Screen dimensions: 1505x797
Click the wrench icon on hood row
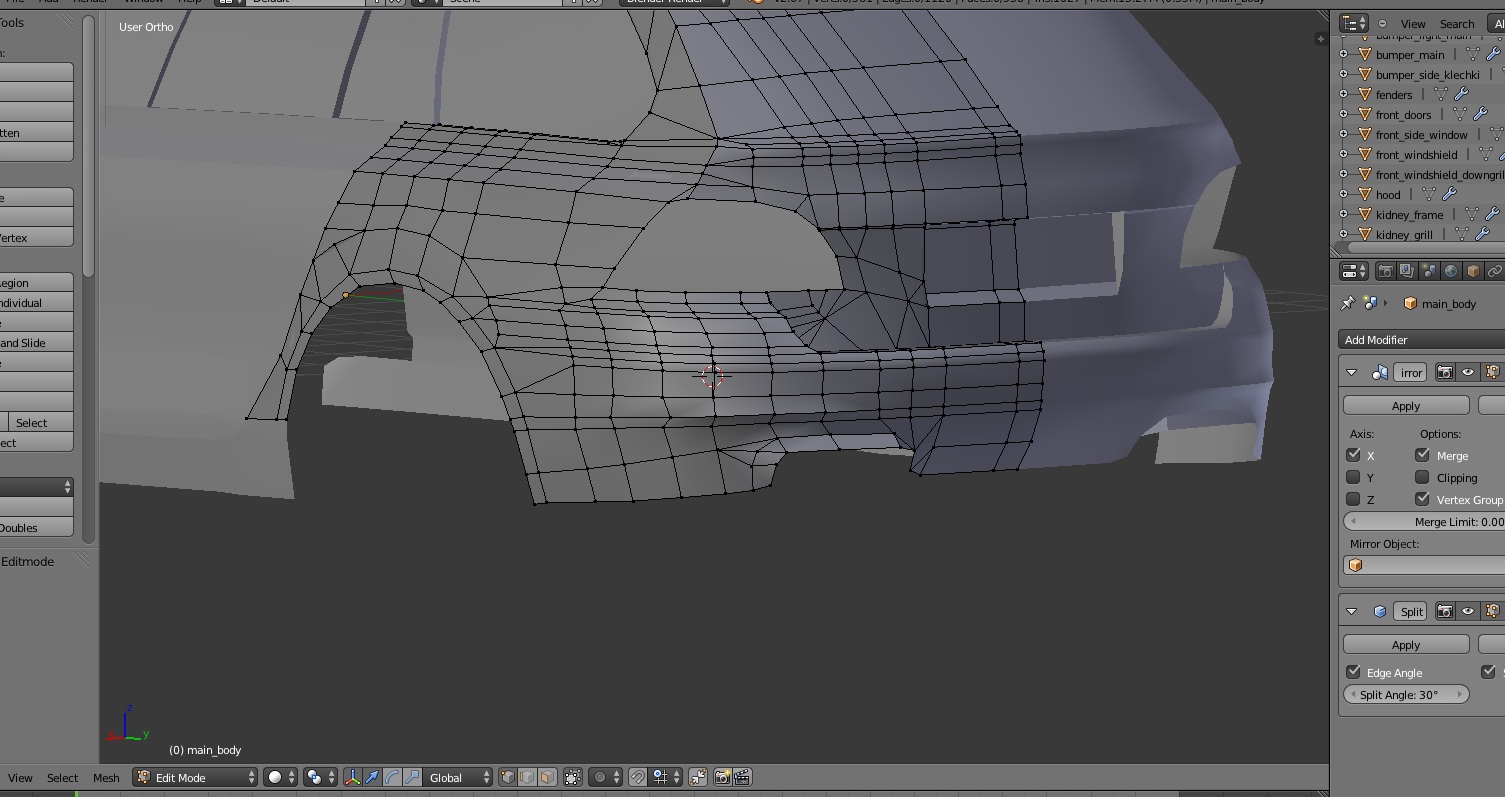(1449, 194)
